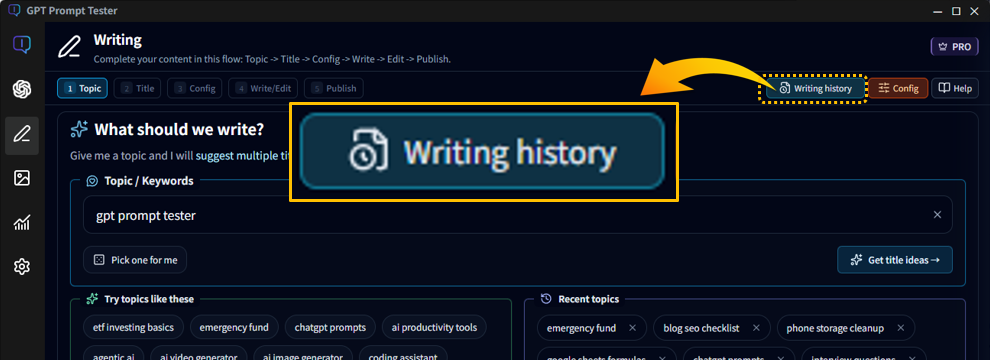Choose 'phone storage cleanup' recent topic
The width and height of the screenshot is (990, 360).
(835, 328)
